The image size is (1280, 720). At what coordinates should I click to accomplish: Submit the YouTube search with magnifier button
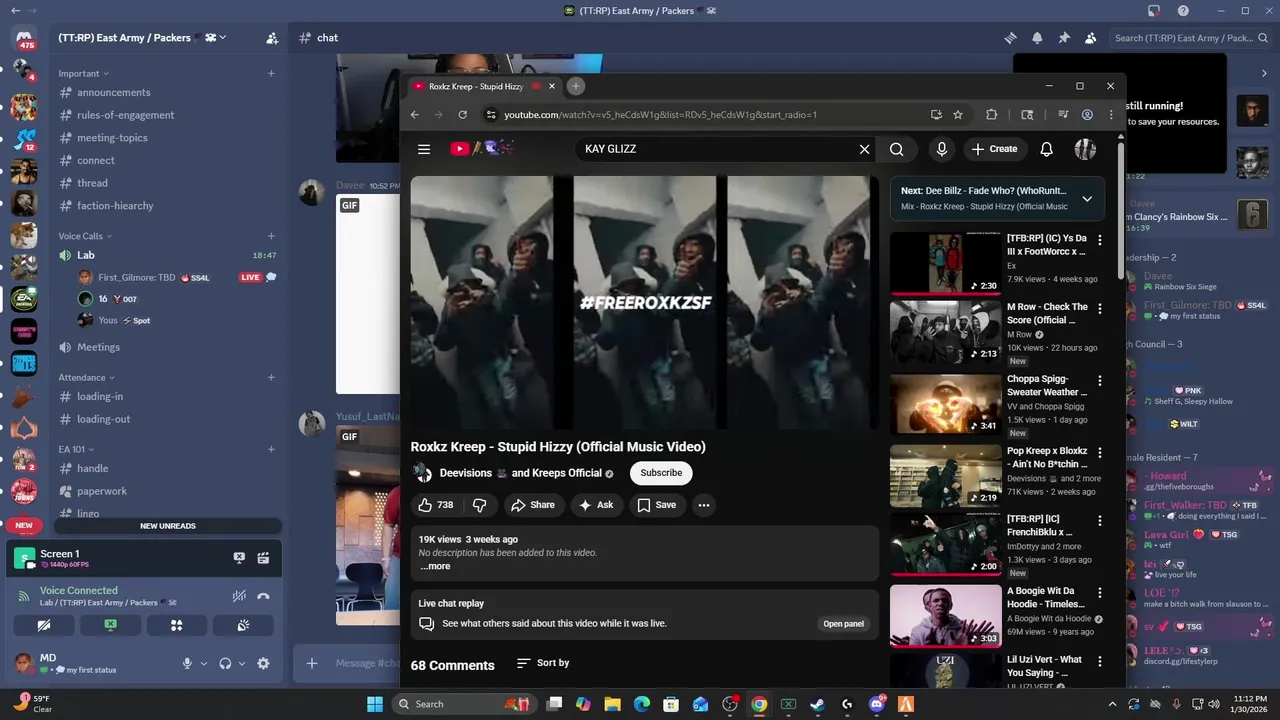point(897,149)
